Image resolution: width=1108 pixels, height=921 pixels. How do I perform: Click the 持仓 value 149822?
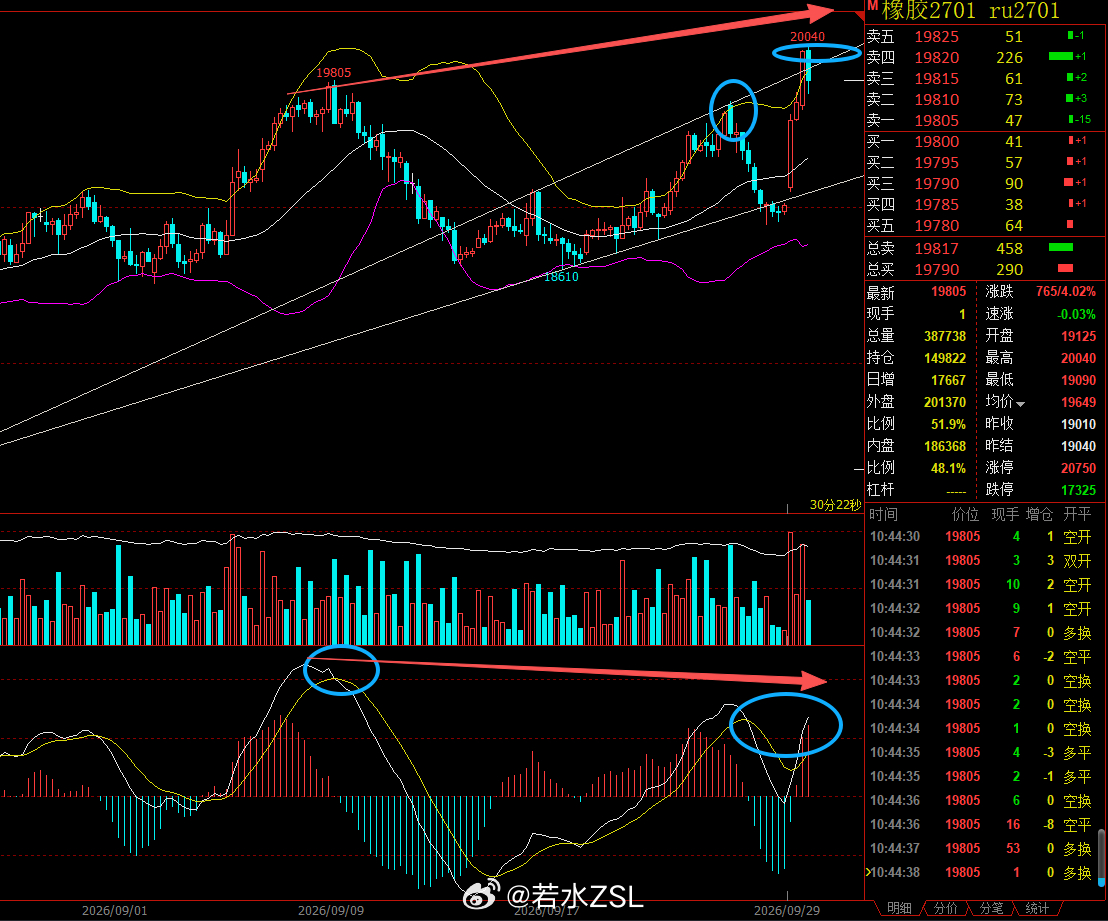pyautogui.click(x=945, y=358)
